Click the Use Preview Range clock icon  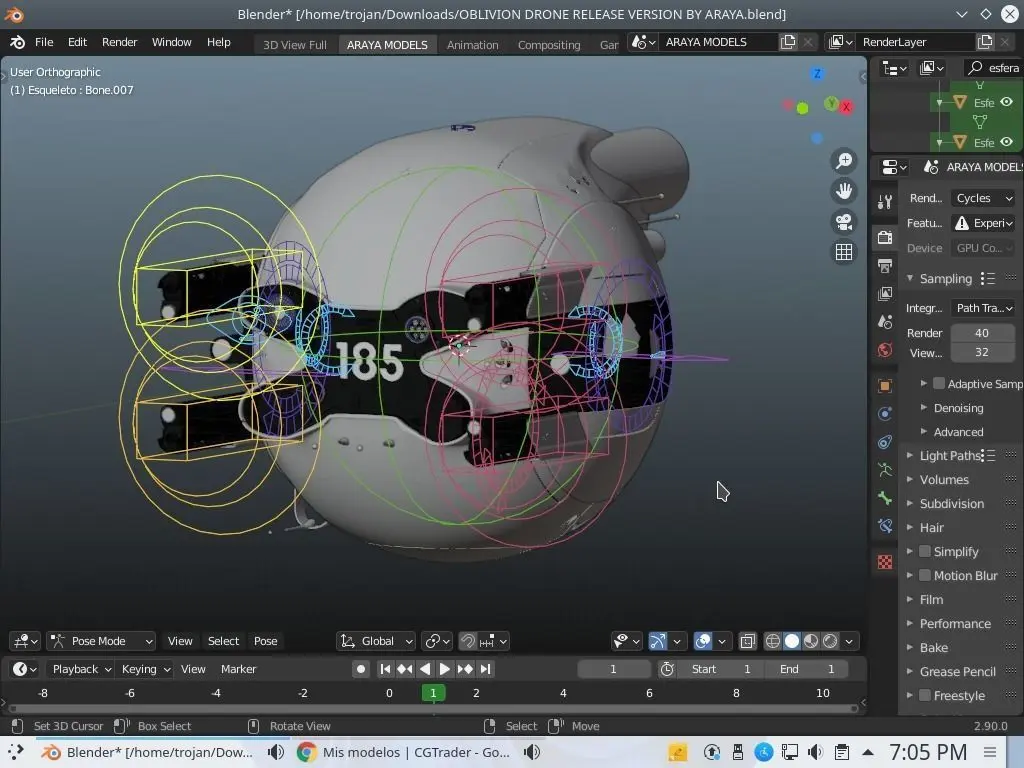(667, 669)
